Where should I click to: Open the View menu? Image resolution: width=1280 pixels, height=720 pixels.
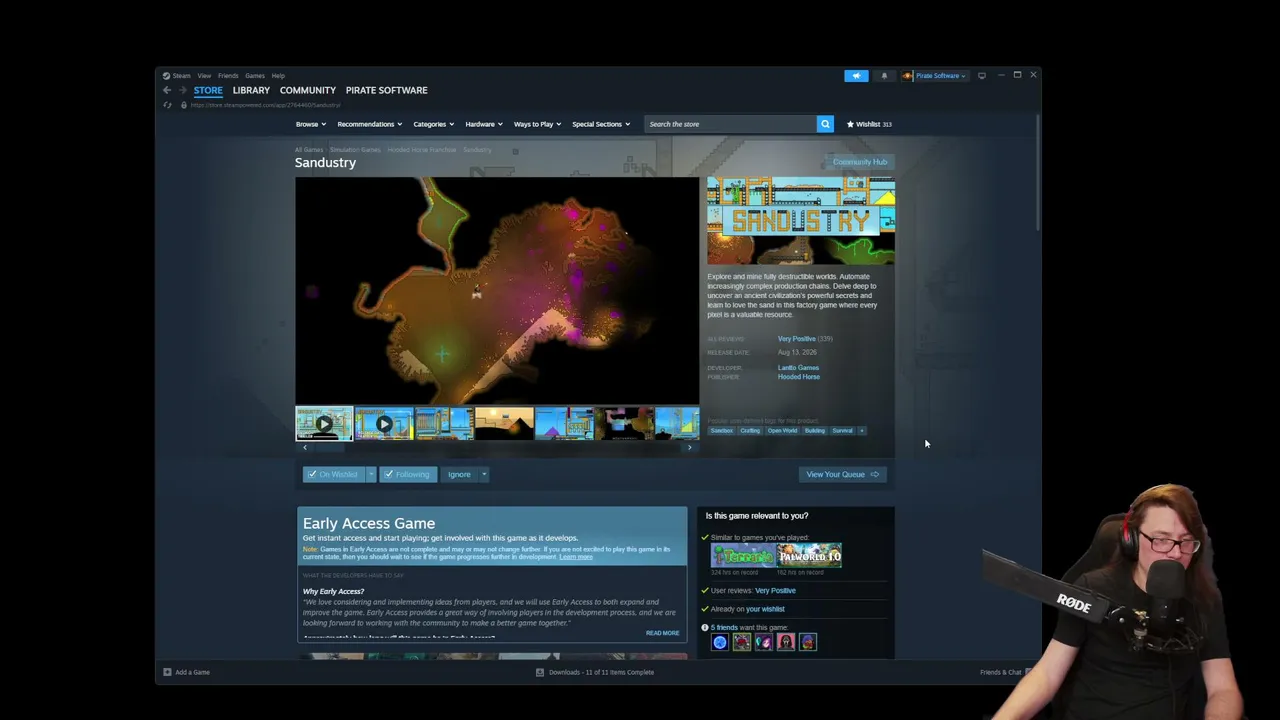point(204,76)
